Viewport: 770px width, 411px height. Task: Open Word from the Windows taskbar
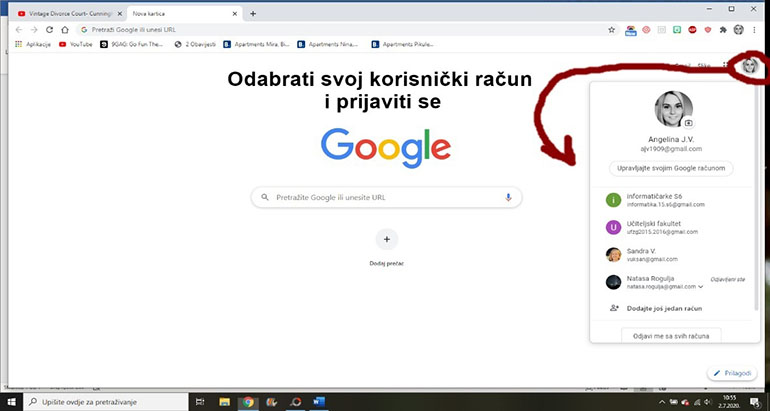point(319,401)
